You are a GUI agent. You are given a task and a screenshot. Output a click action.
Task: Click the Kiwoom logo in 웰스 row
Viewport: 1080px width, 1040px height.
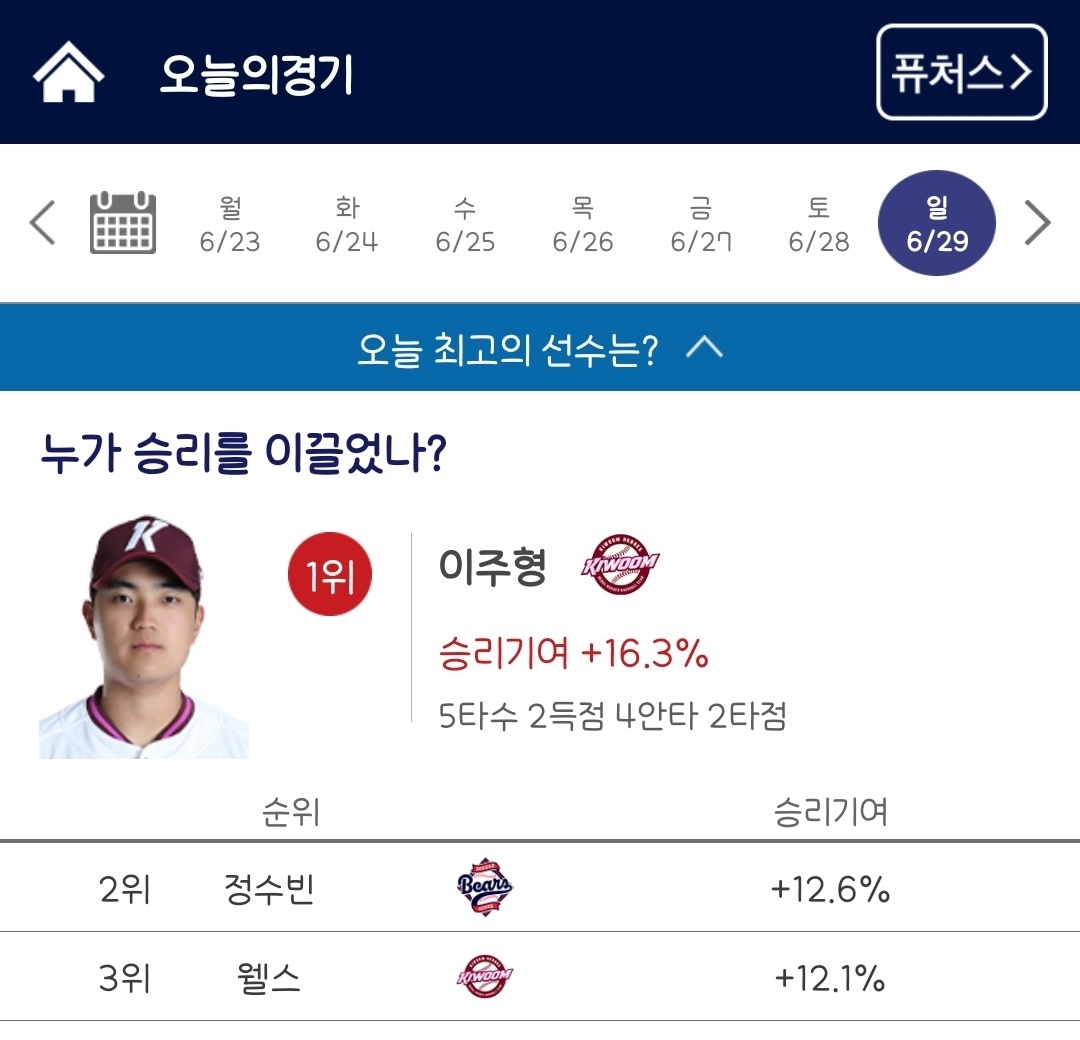[485, 977]
